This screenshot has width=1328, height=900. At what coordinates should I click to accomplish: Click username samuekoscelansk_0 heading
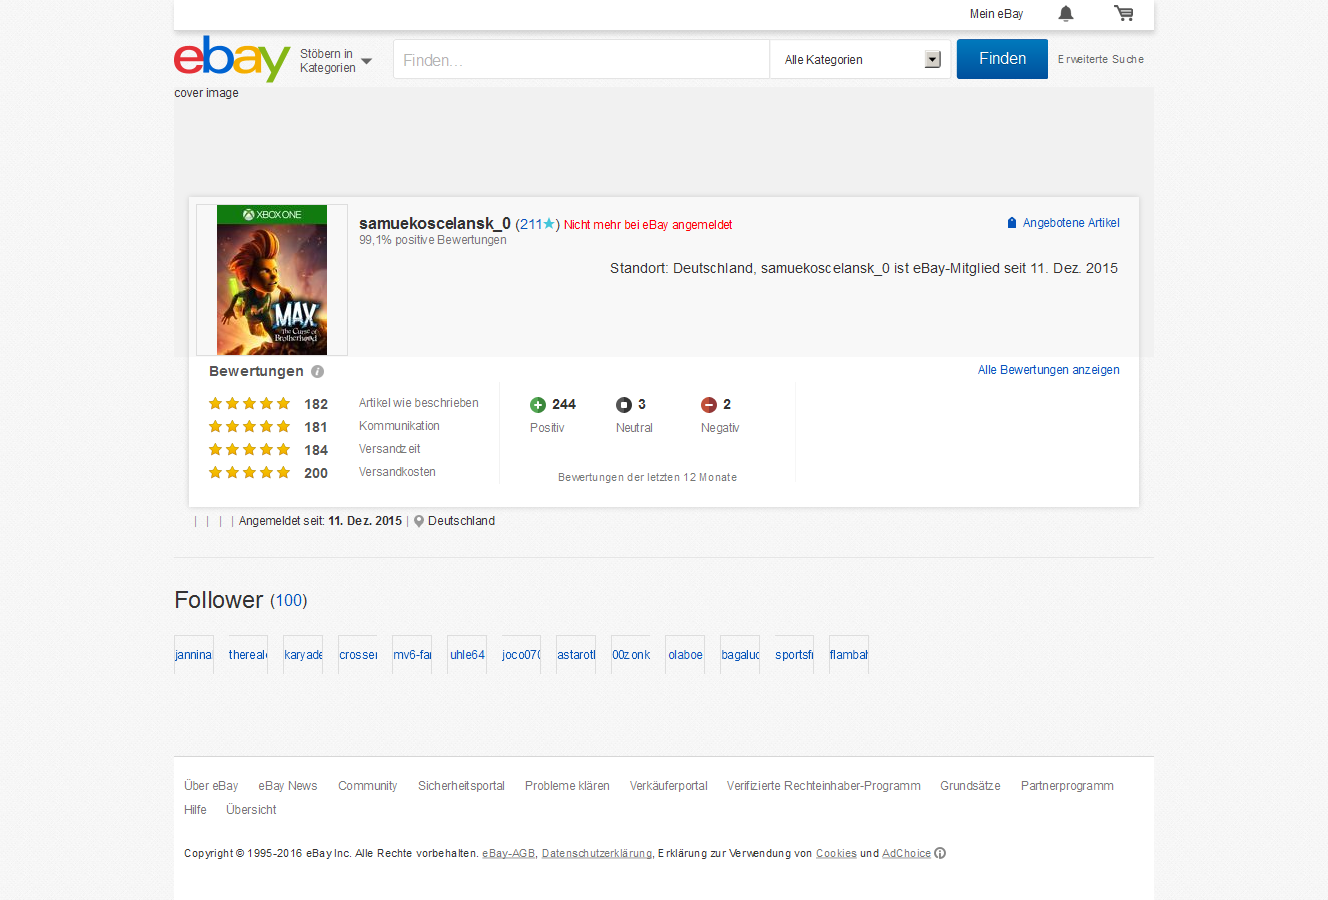435,224
